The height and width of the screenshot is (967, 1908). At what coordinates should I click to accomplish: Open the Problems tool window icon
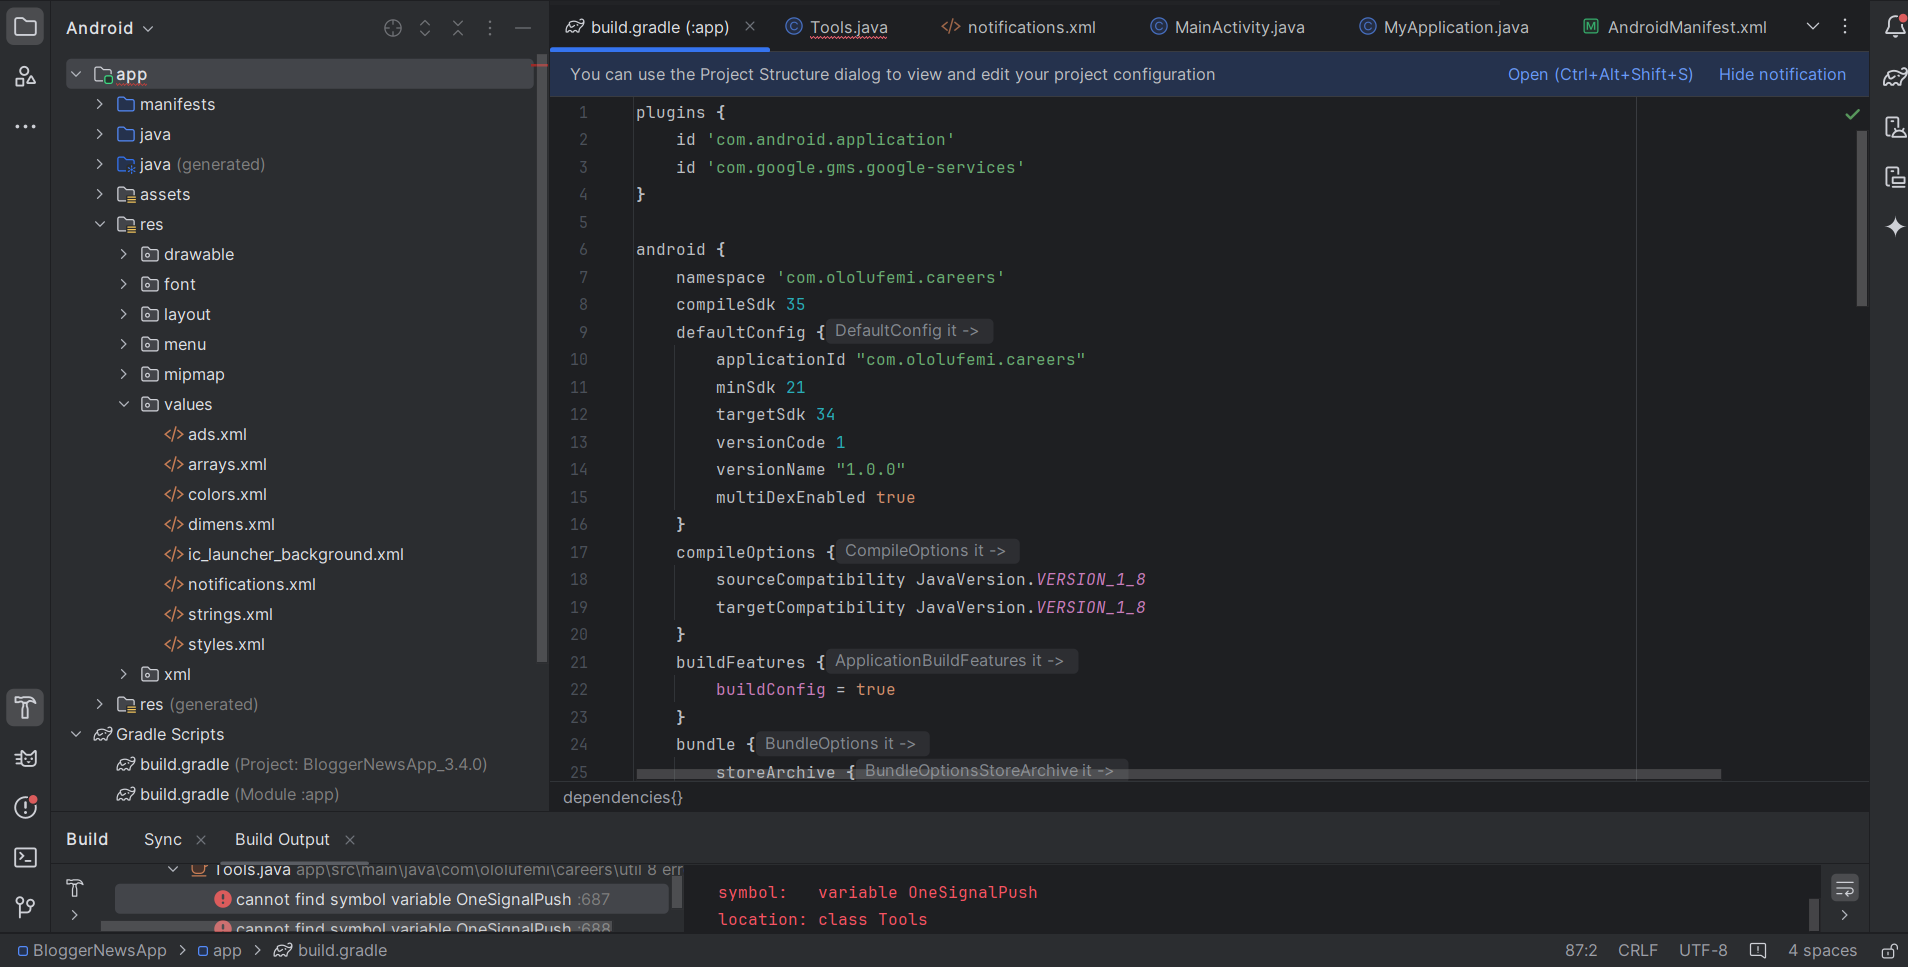pyautogui.click(x=25, y=807)
